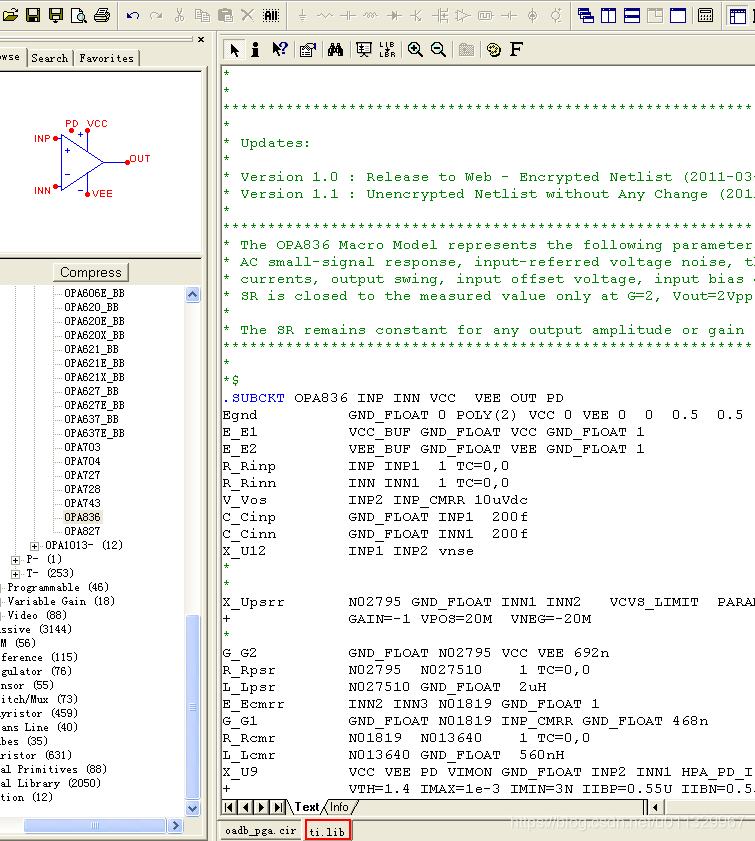The width and height of the screenshot is (755, 841).
Task: Select OPA836 in the component tree
Action: coord(82,517)
